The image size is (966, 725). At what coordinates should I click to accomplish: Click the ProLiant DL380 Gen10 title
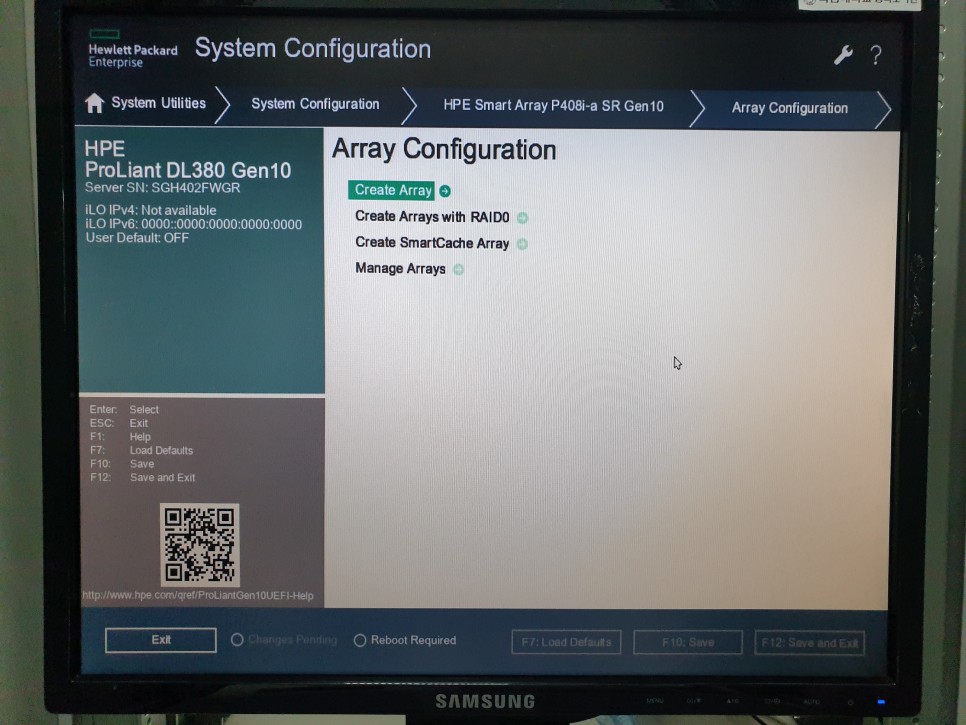point(188,170)
